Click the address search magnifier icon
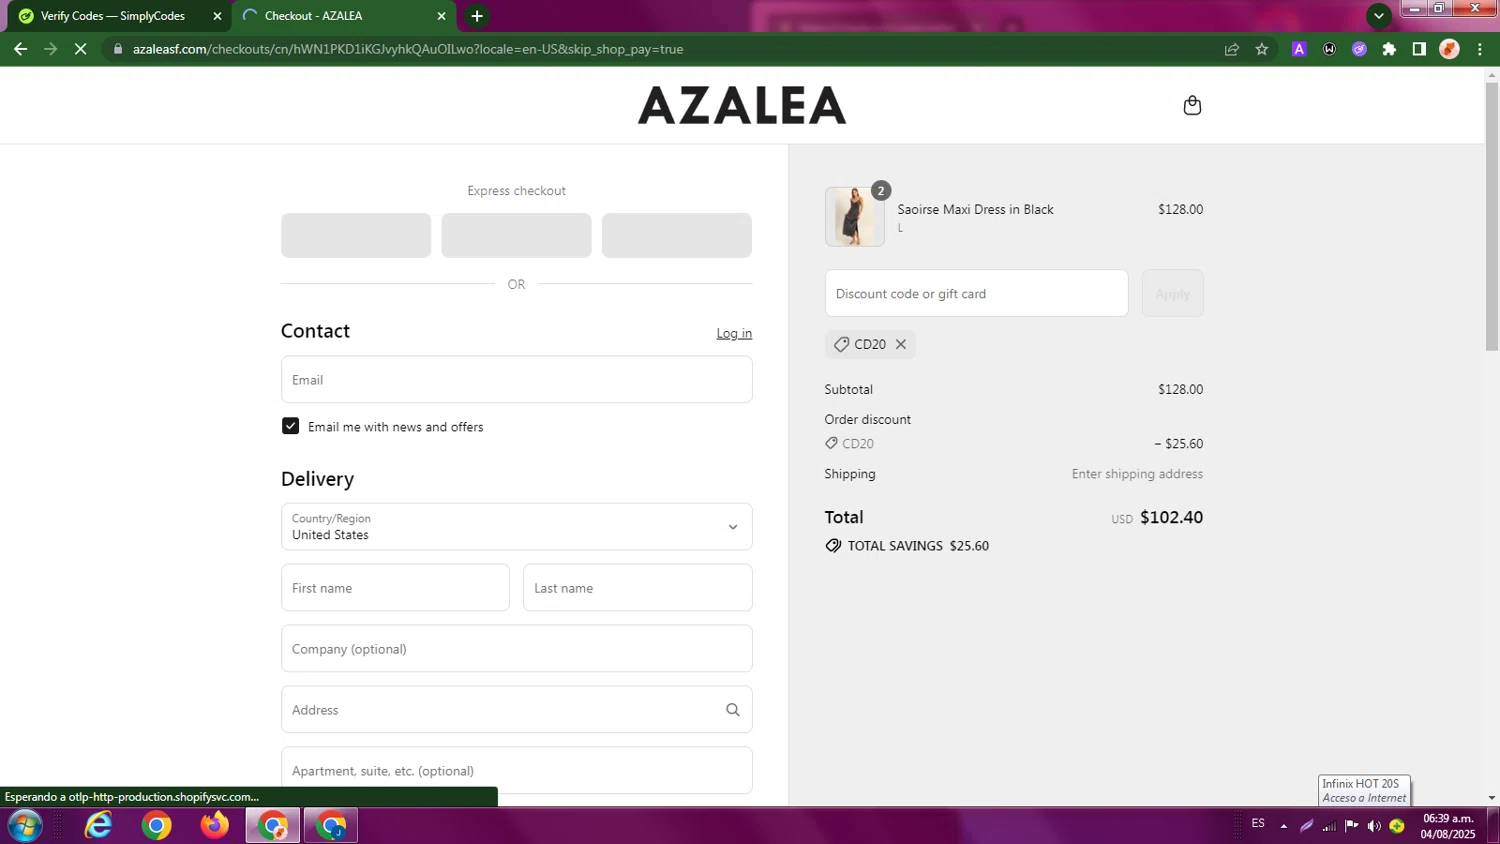Viewport: 1500px width, 844px height. coord(733,710)
